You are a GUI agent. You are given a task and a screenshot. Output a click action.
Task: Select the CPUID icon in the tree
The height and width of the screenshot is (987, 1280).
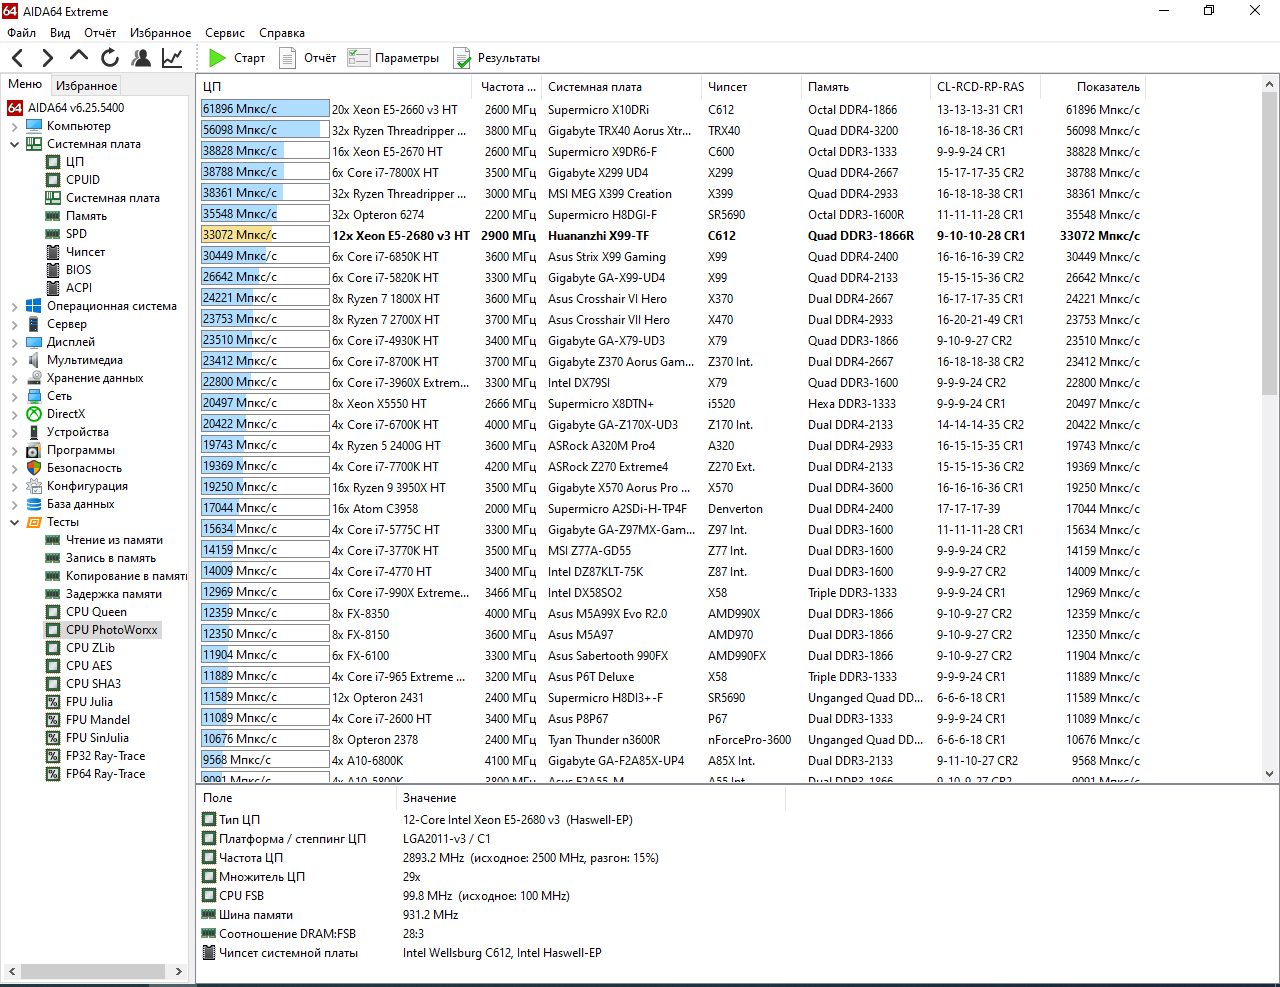pyautogui.click(x=53, y=180)
